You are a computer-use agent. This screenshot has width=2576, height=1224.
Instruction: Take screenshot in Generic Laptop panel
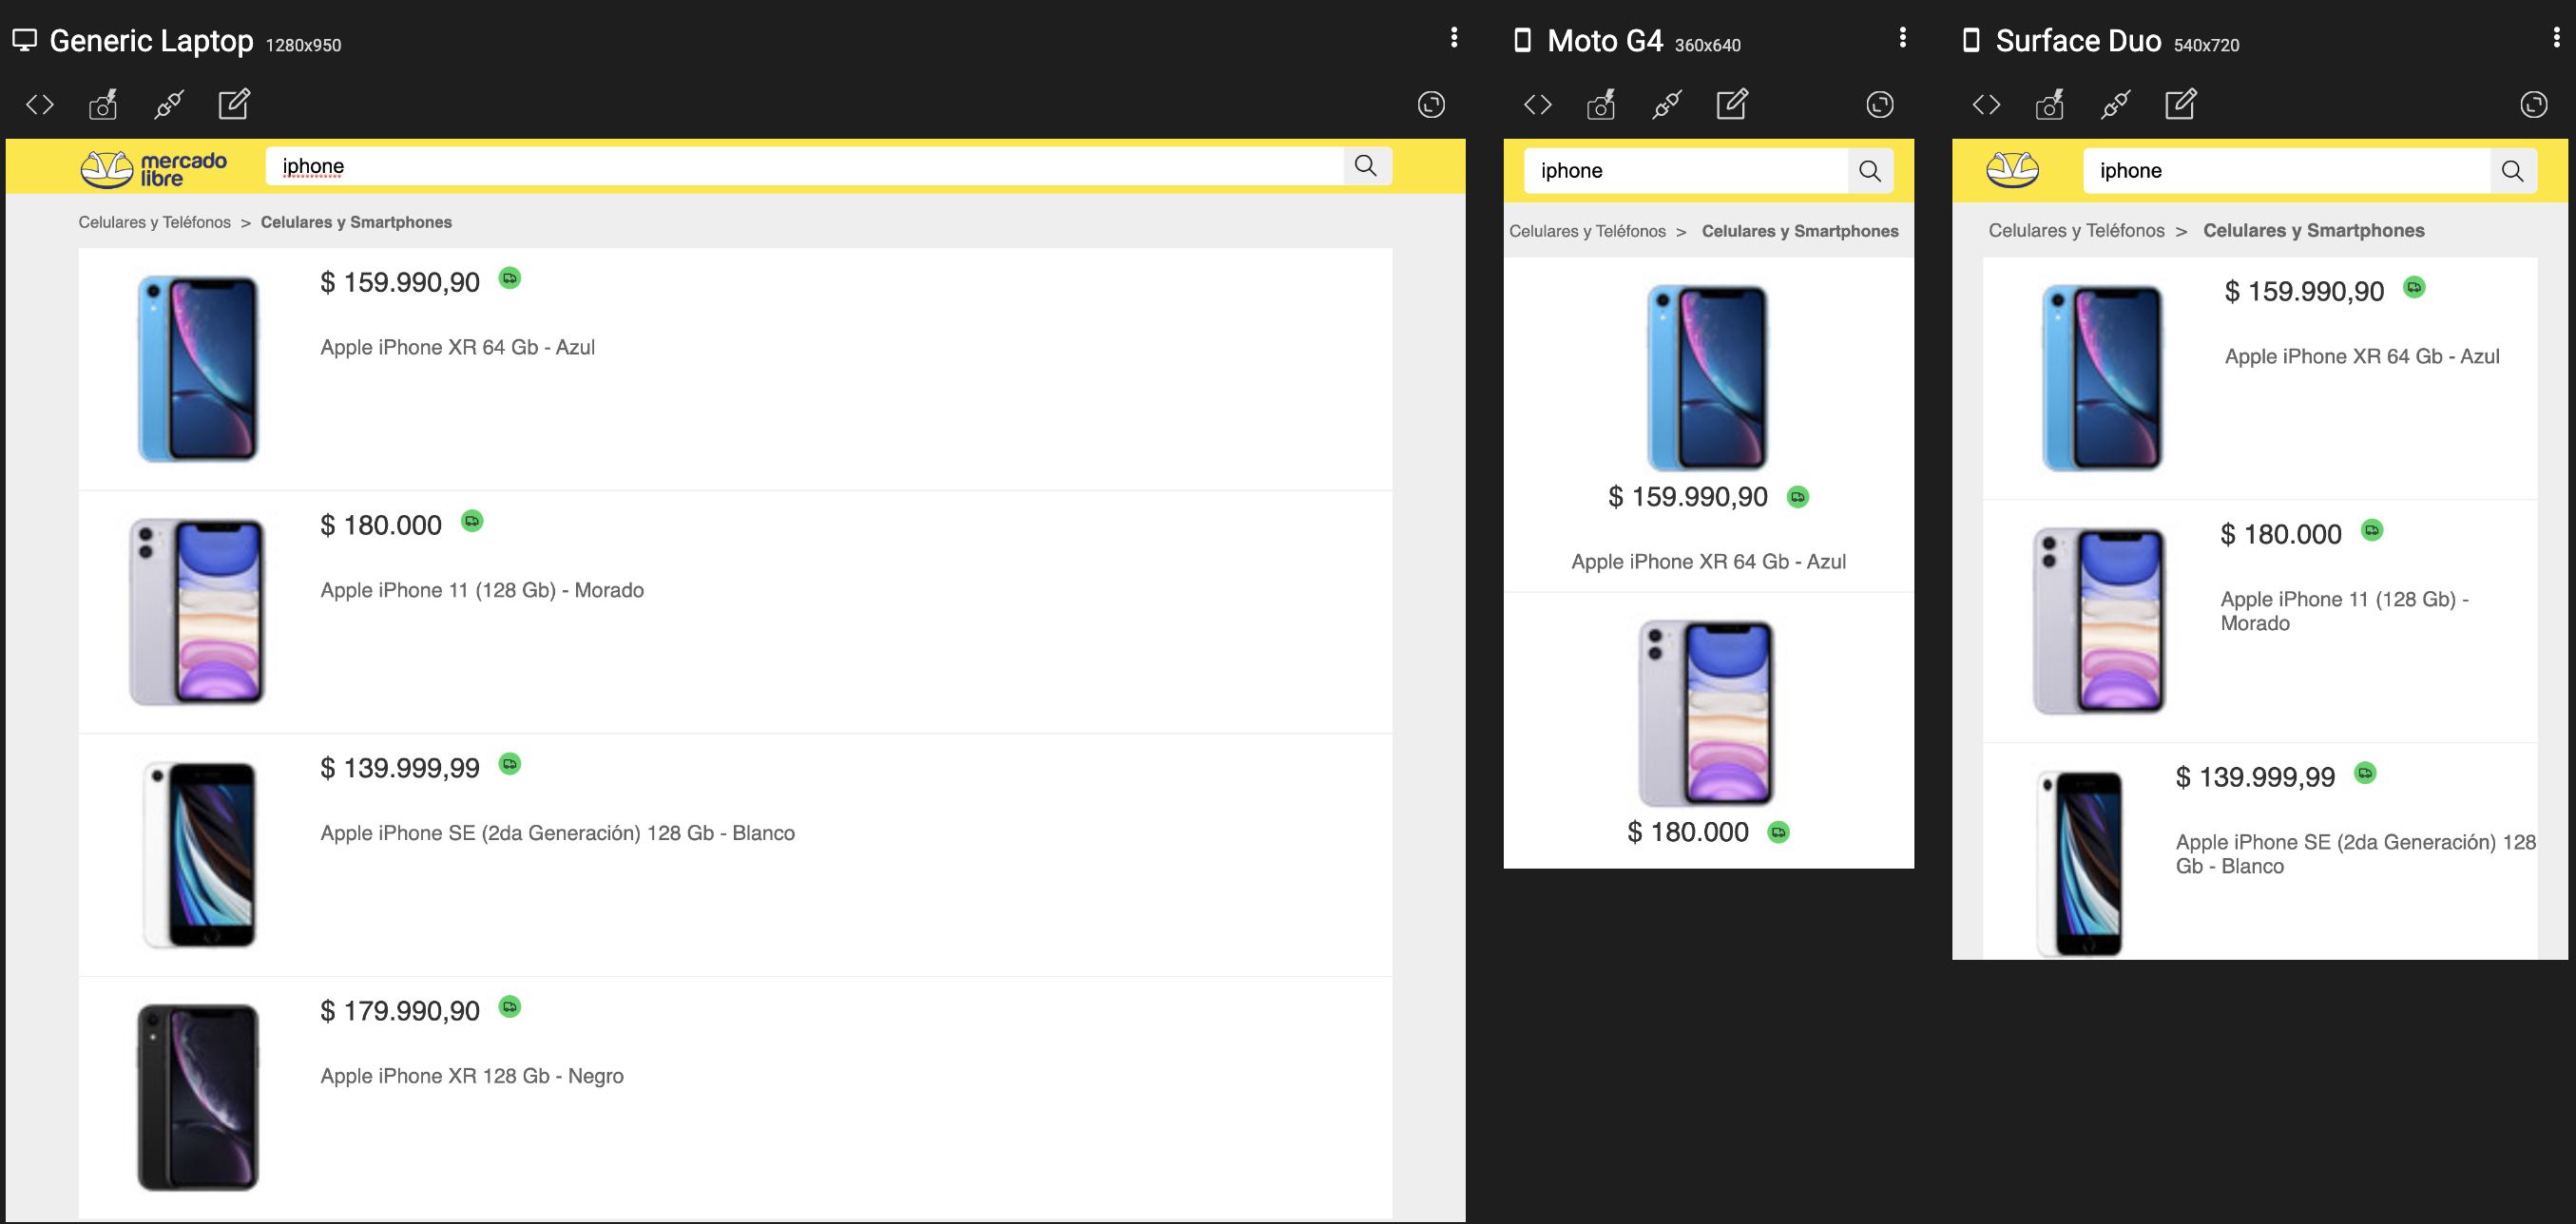(103, 104)
